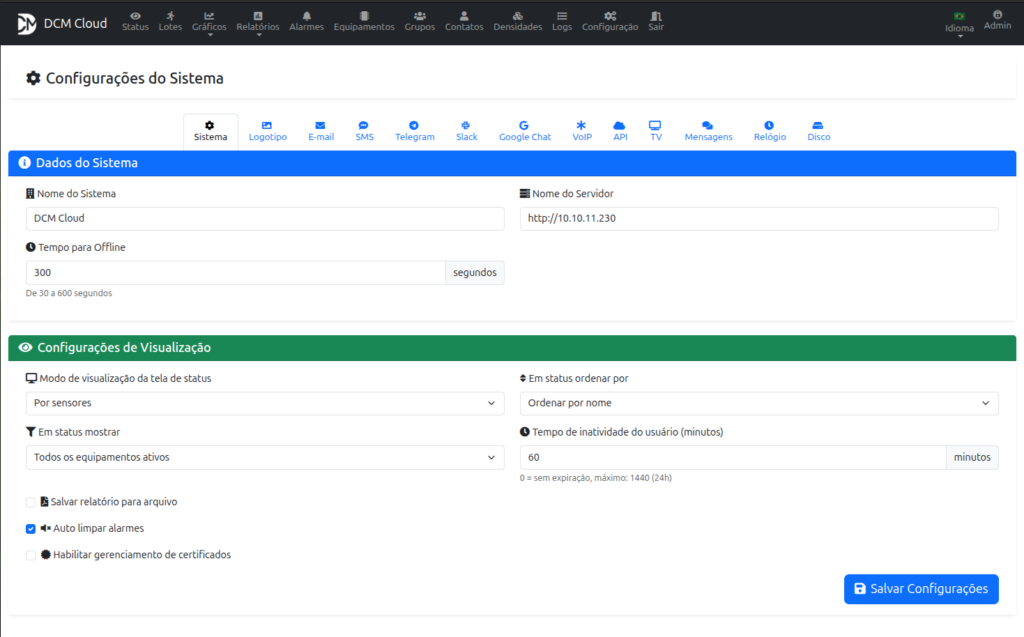Open Alarmes bell icon in navbar

[306, 21]
